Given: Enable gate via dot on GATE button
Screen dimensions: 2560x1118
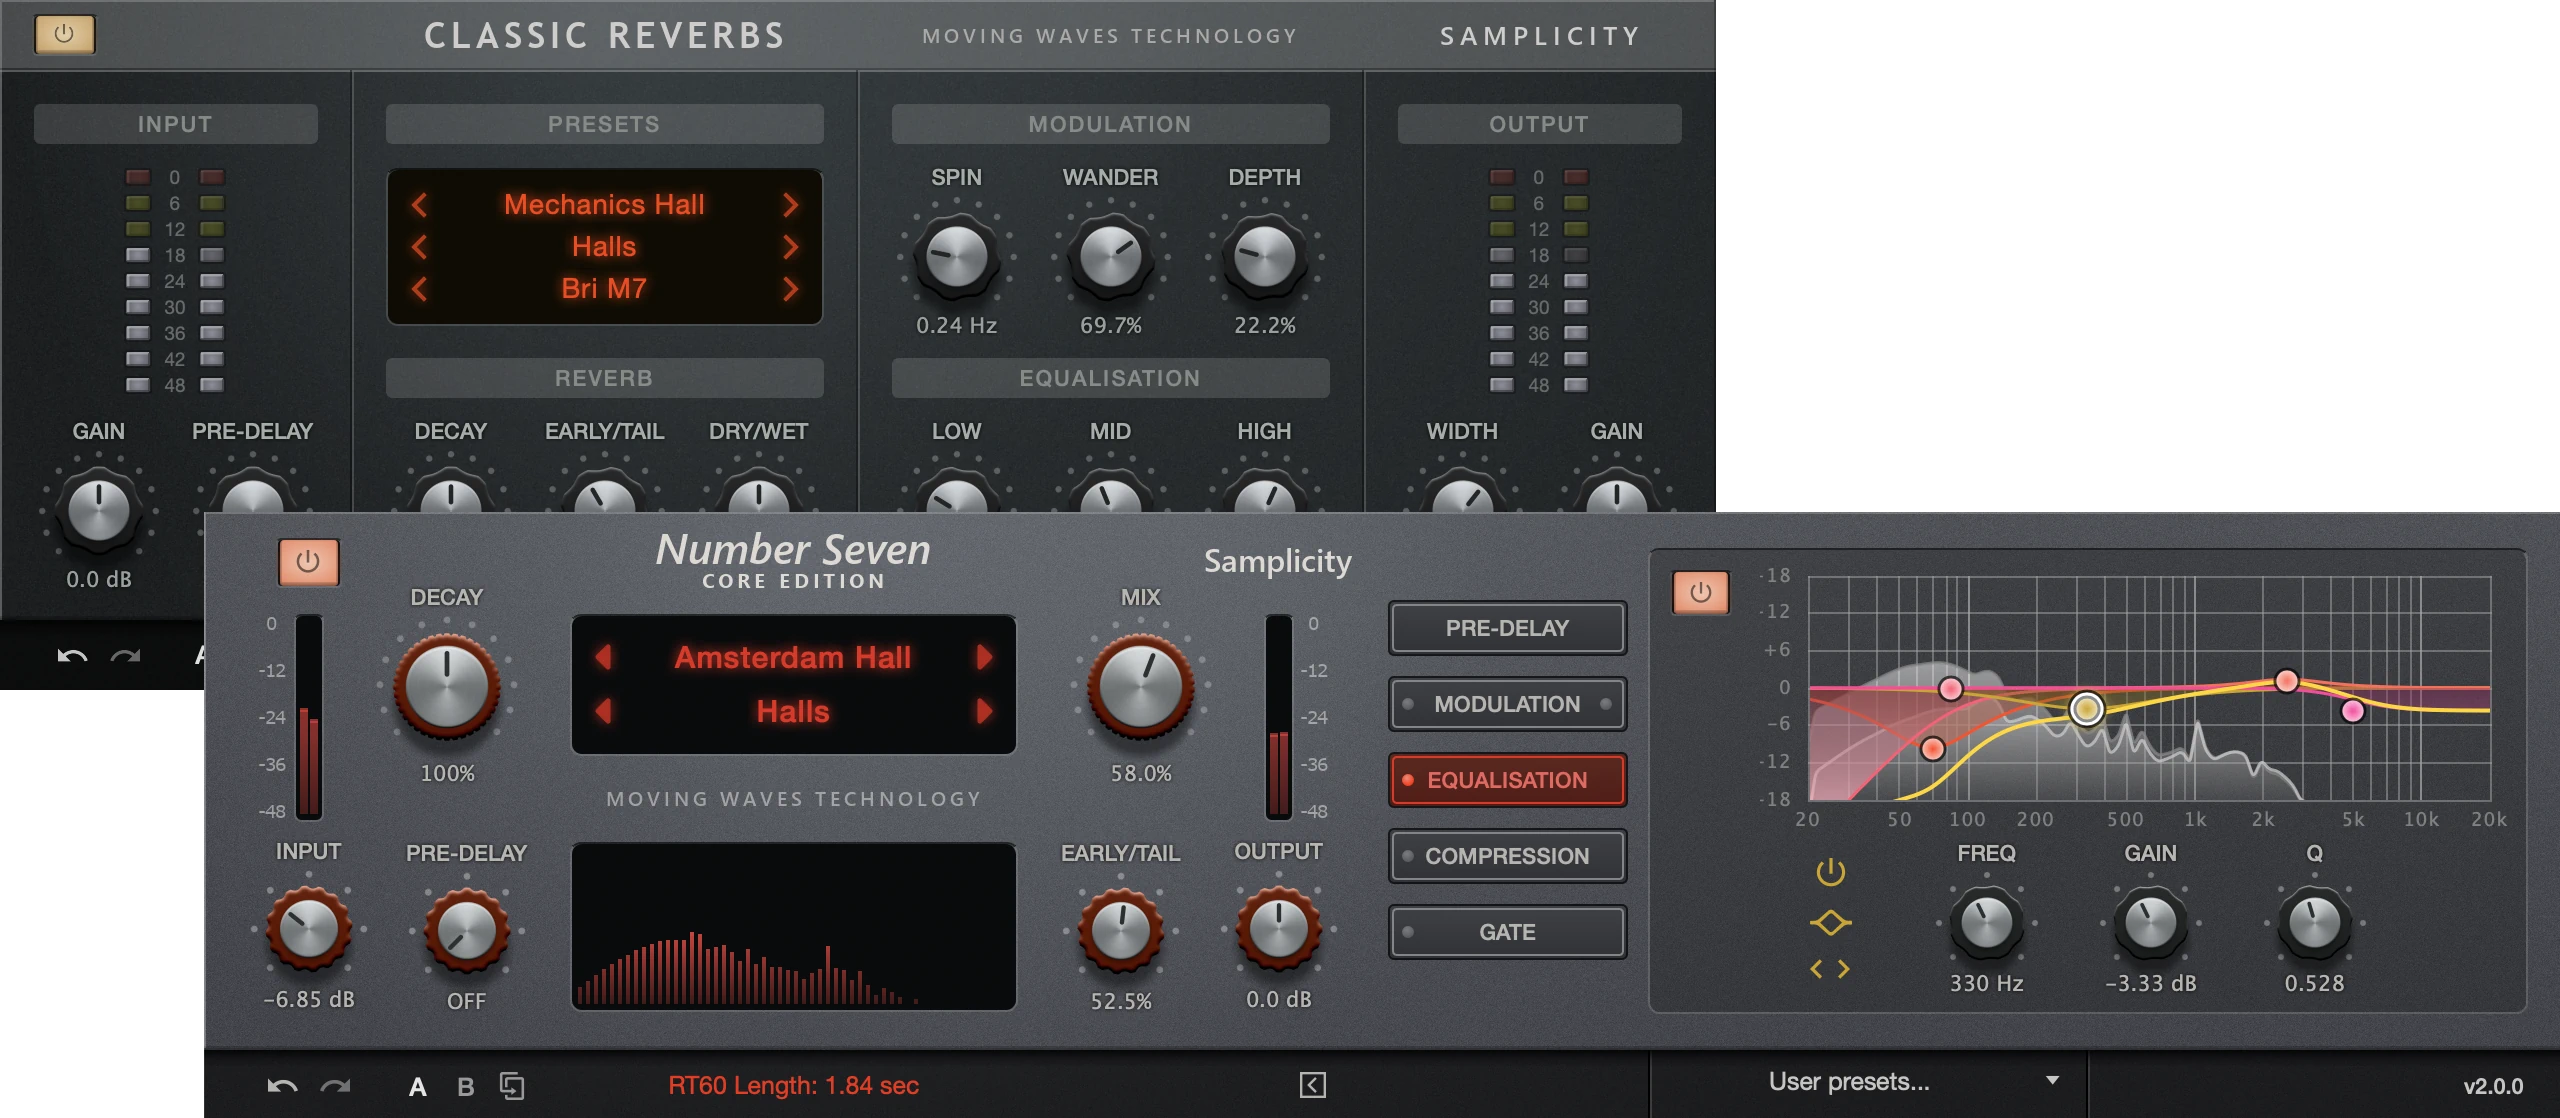Looking at the screenshot, I should click(1408, 932).
